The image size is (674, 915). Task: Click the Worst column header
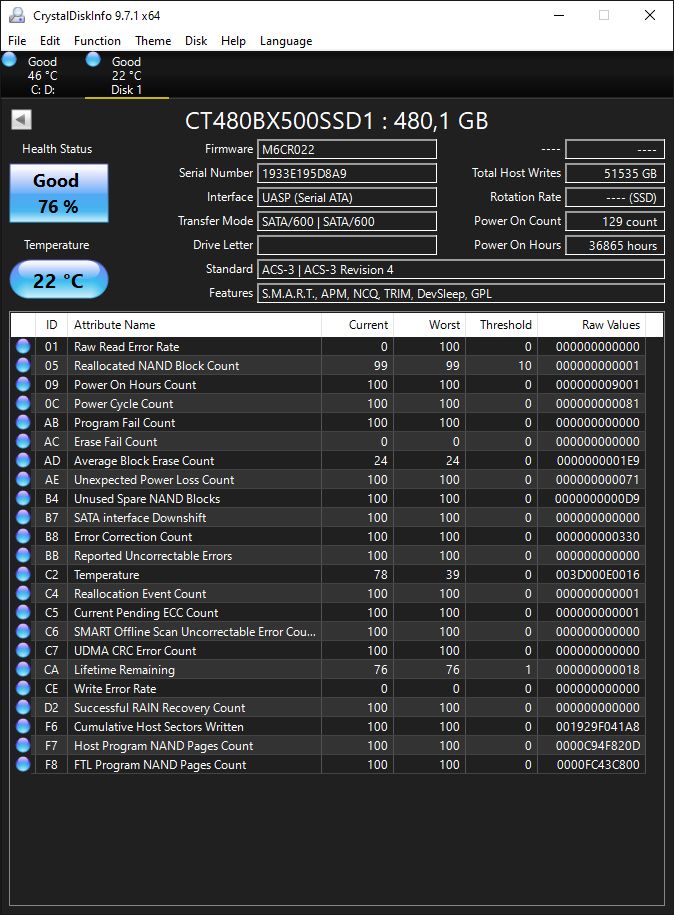pyautogui.click(x=429, y=325)
